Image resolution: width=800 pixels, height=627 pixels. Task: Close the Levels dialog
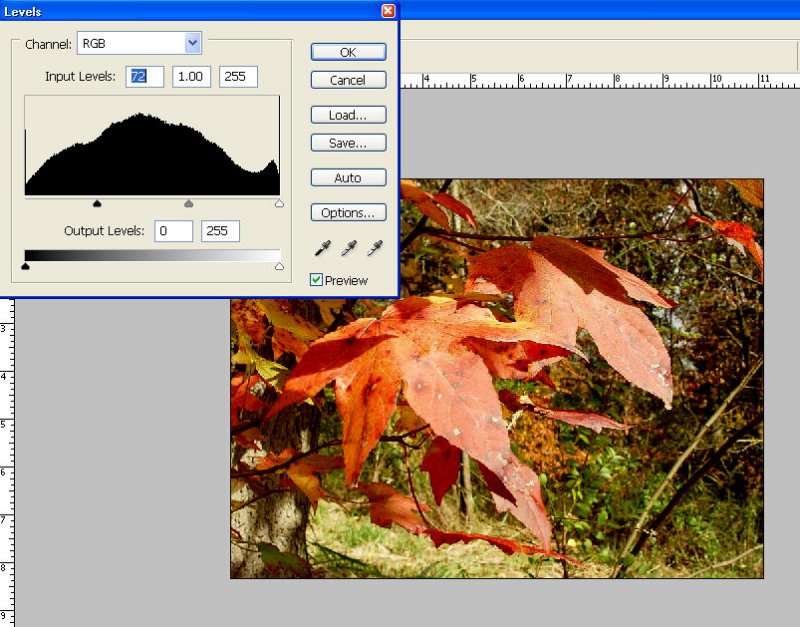click(x=388, y=11)
